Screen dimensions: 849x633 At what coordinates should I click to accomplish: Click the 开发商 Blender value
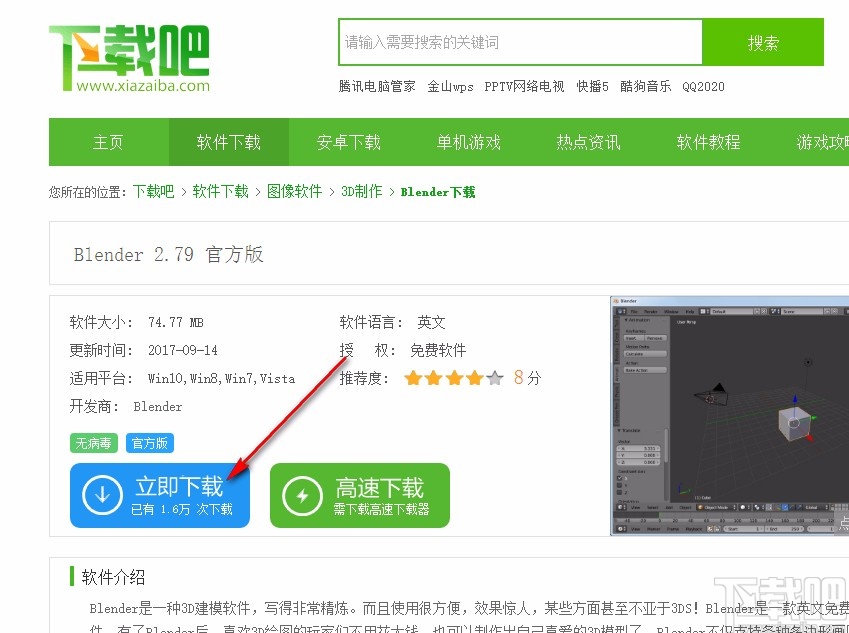pyautogui.click(x=158, y=406)
